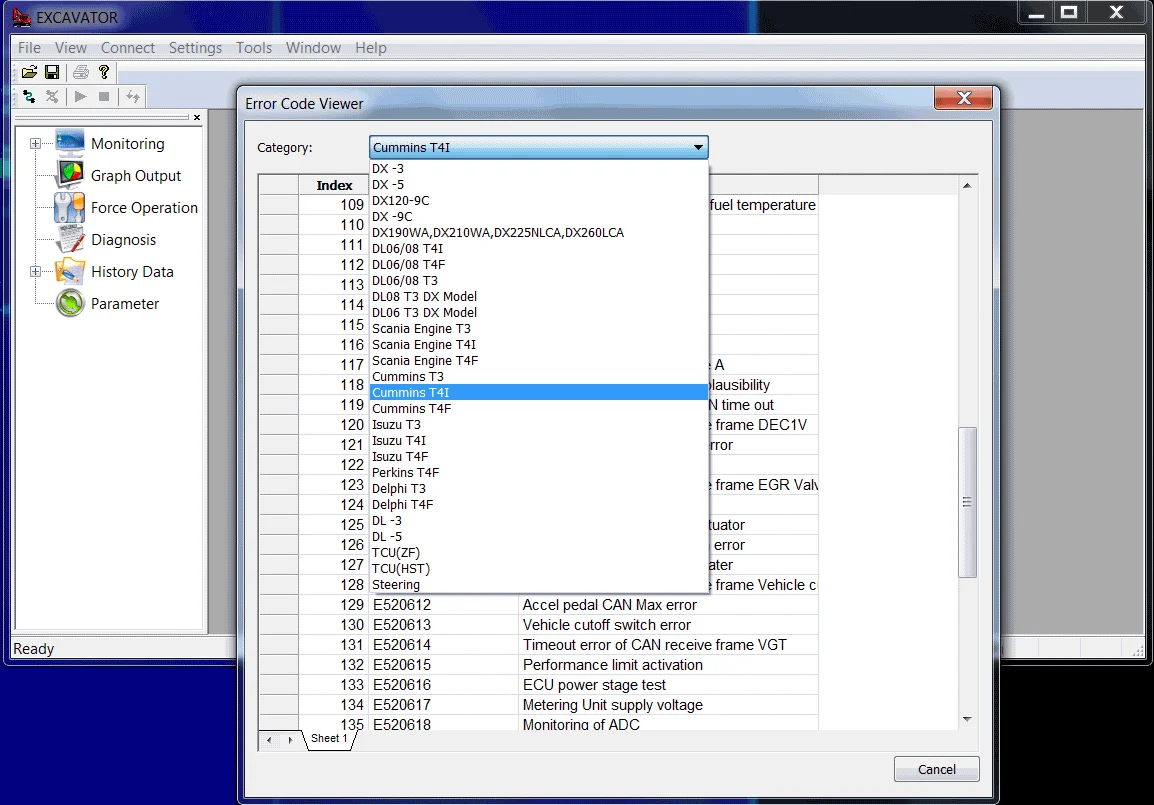This screenshot has height=805, width=1154.
Task: Select Perkins T4F in the category list
Action: [x=406, y=473]
